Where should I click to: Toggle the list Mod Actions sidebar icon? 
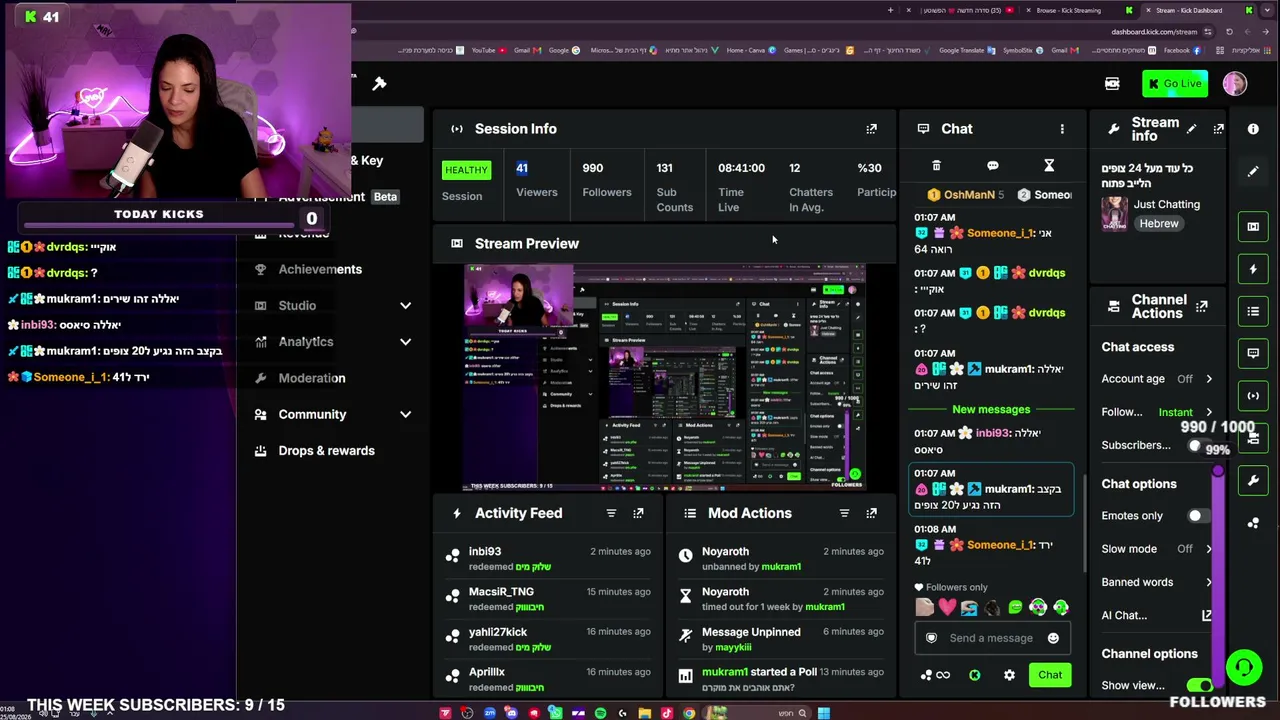1253,311
